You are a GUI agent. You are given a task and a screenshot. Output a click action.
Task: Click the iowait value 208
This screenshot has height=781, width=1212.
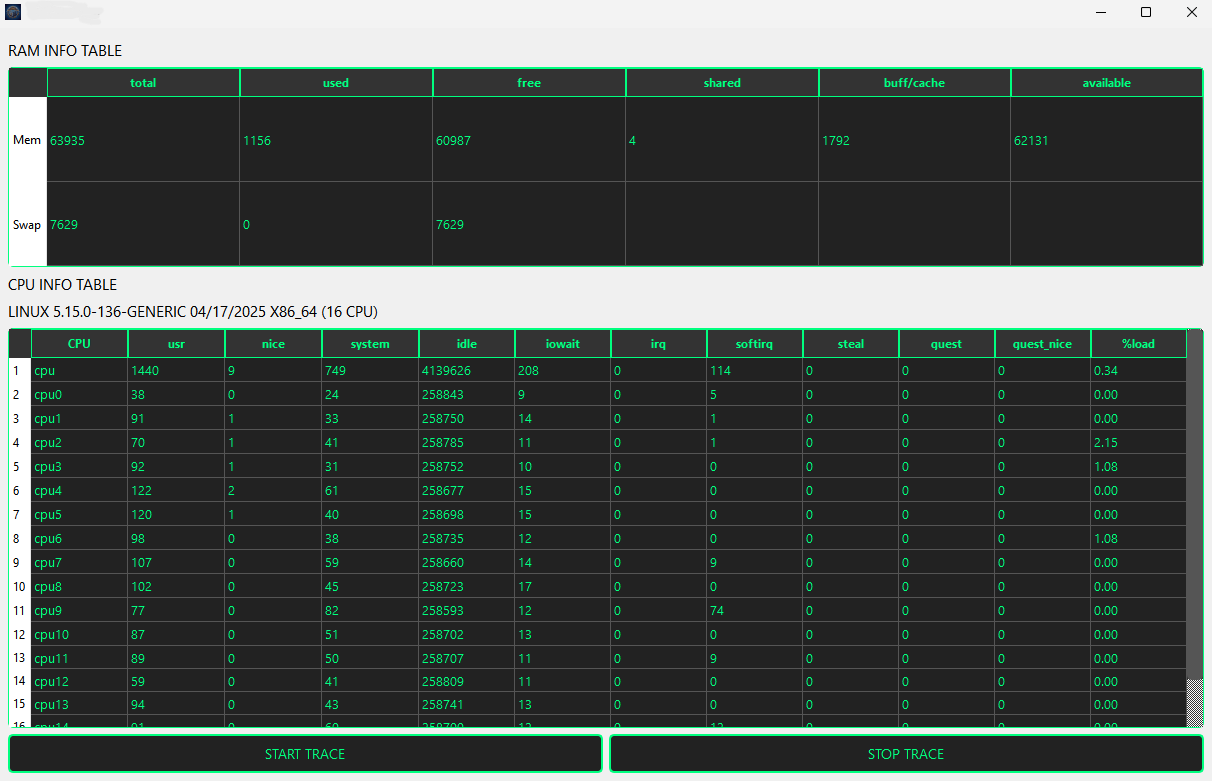click(x=562, y=370)
